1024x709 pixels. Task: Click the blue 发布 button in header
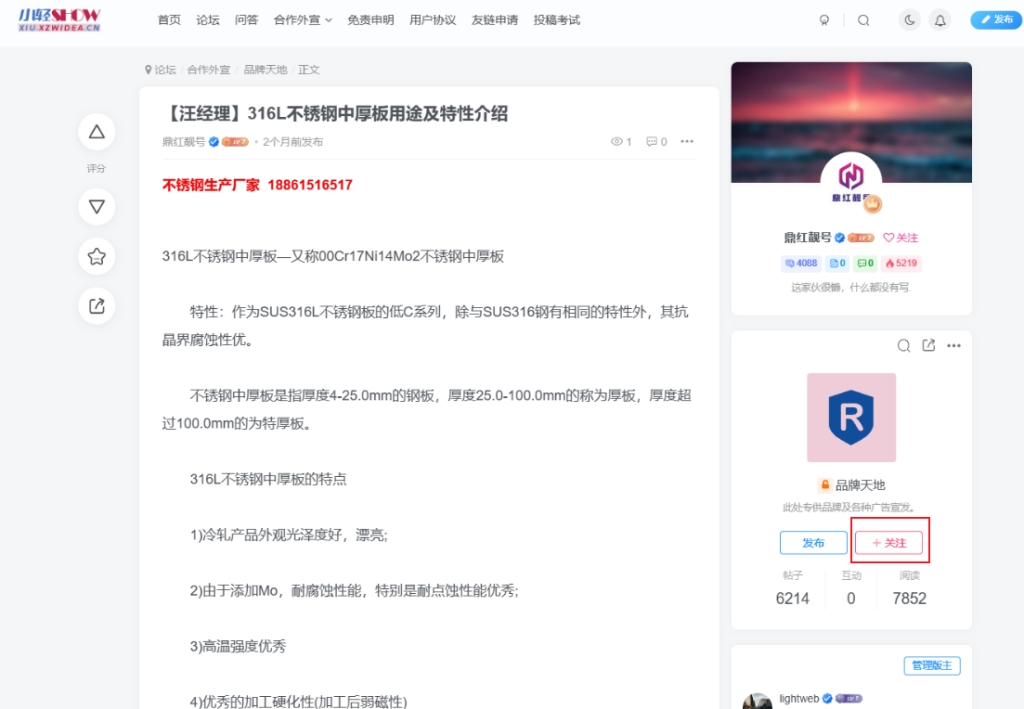tap(995, 20)
